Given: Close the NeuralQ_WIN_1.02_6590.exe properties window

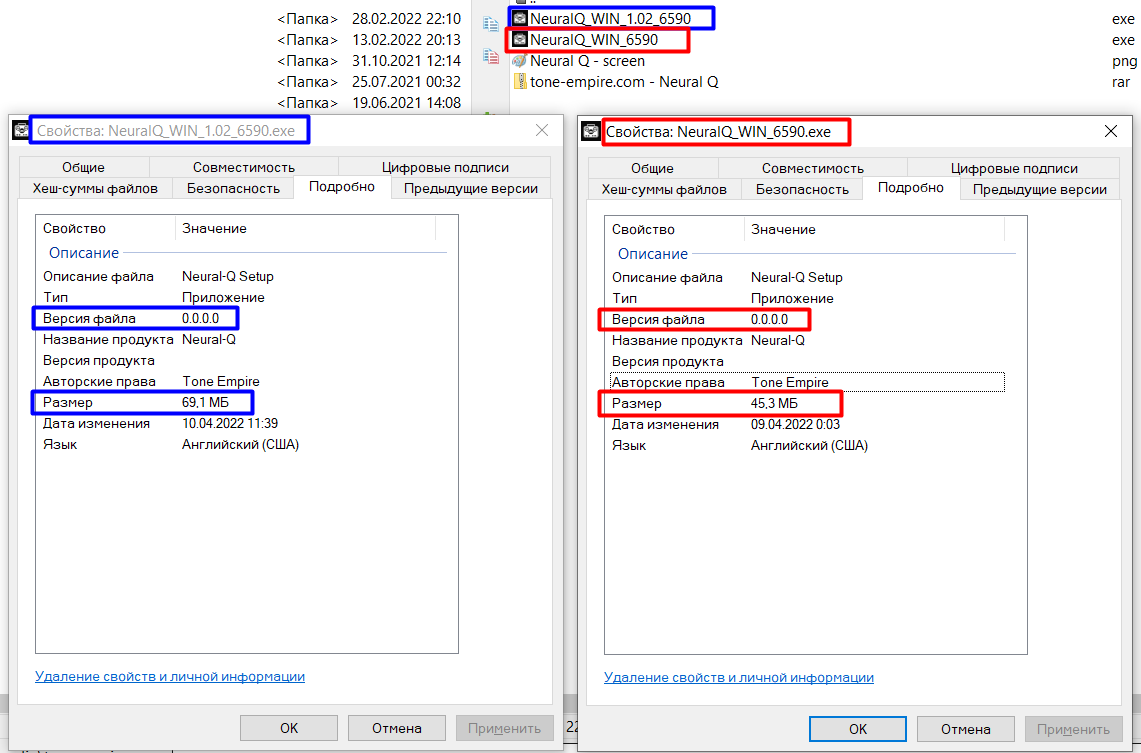Looking at the screenshot, I should [542, 130].
